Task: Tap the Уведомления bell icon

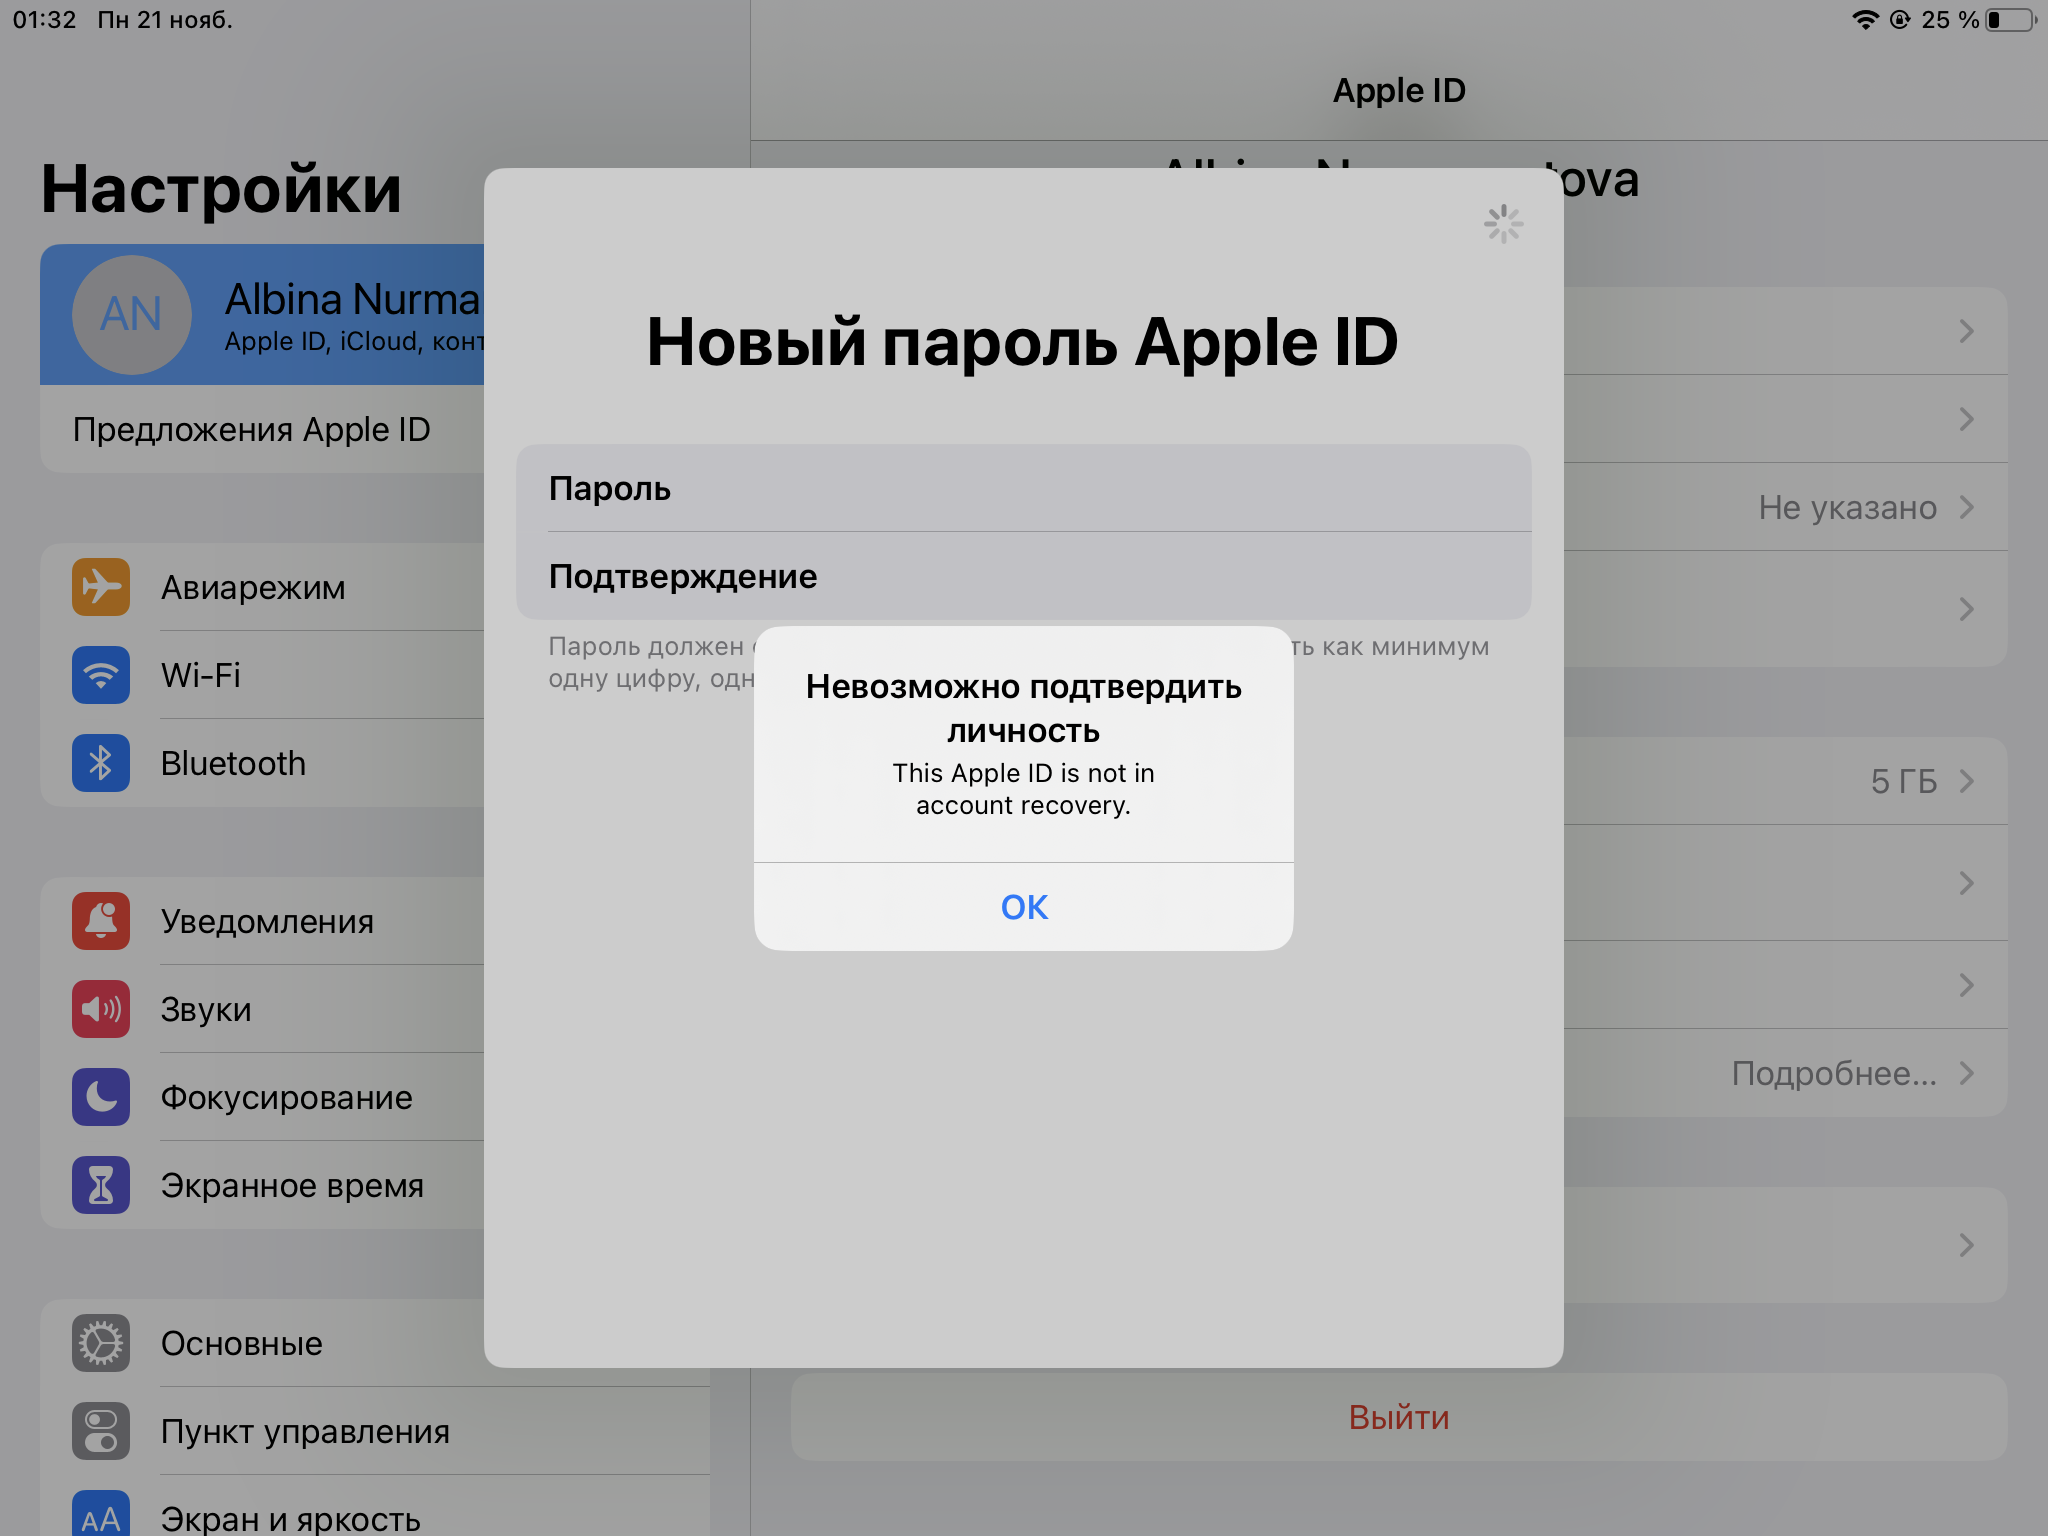Action: [101, 921]
